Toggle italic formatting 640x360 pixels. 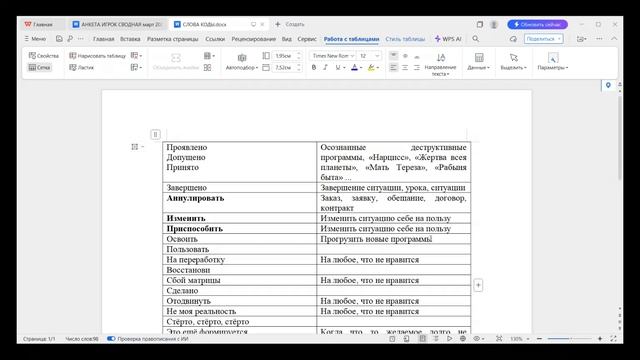(x=325, y=67)
